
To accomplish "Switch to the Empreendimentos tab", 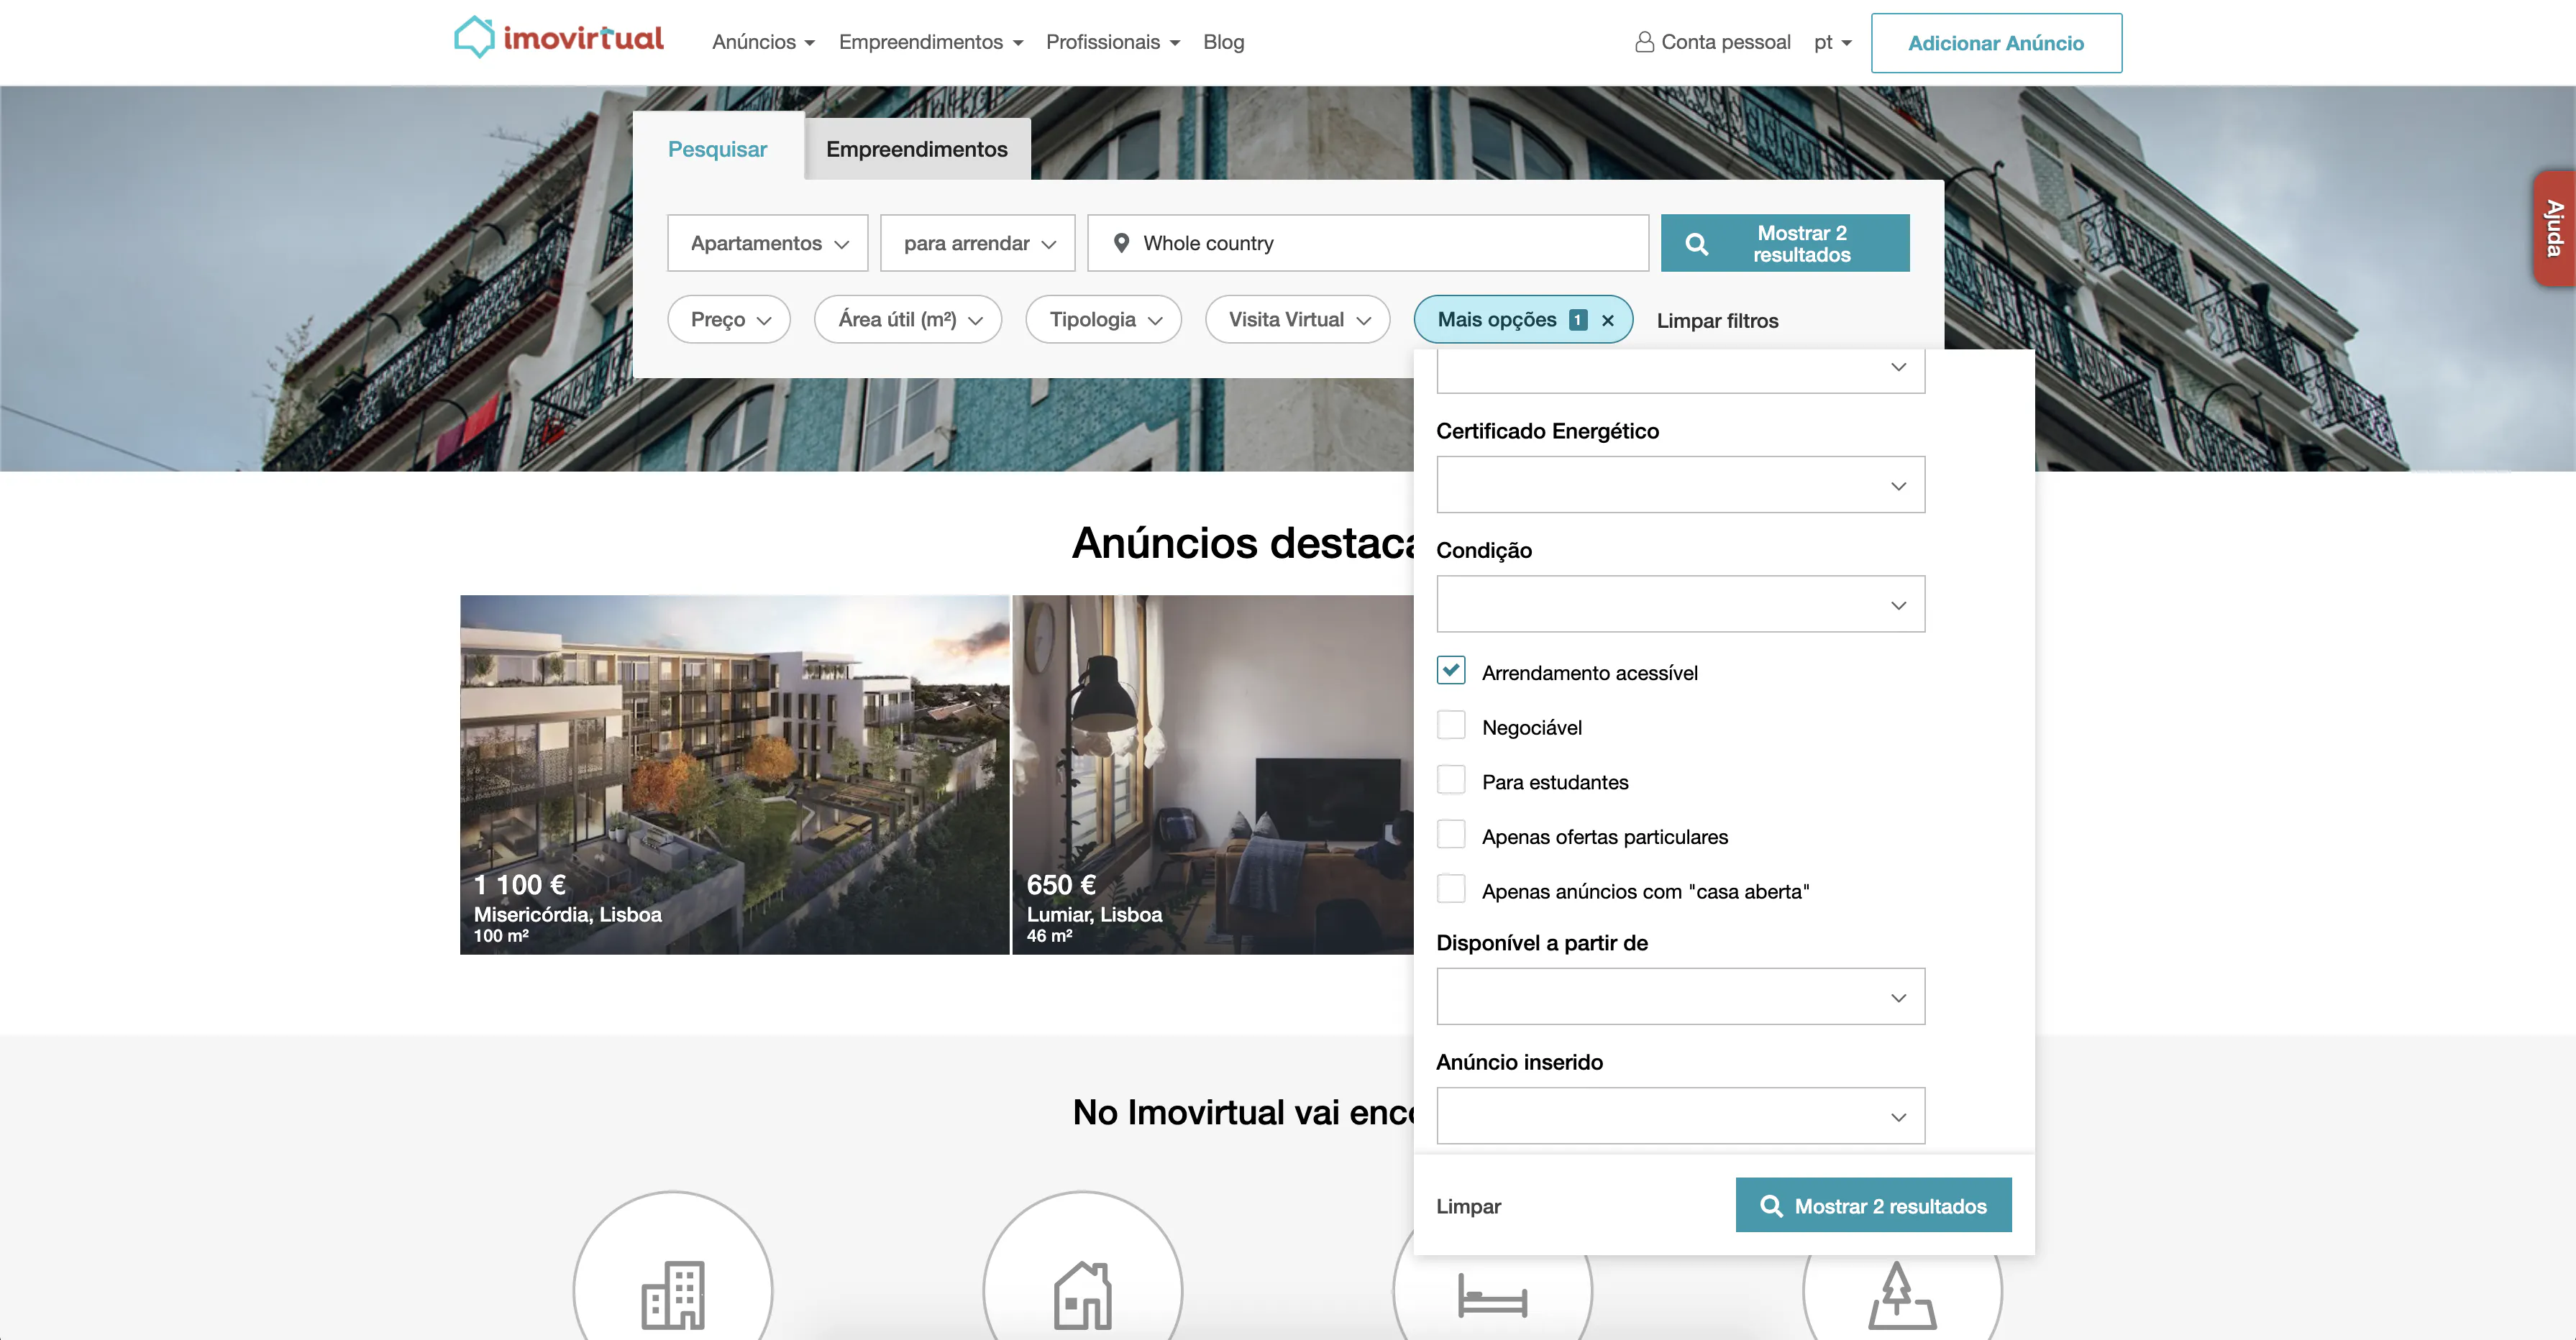I will [x=916, y=148].
